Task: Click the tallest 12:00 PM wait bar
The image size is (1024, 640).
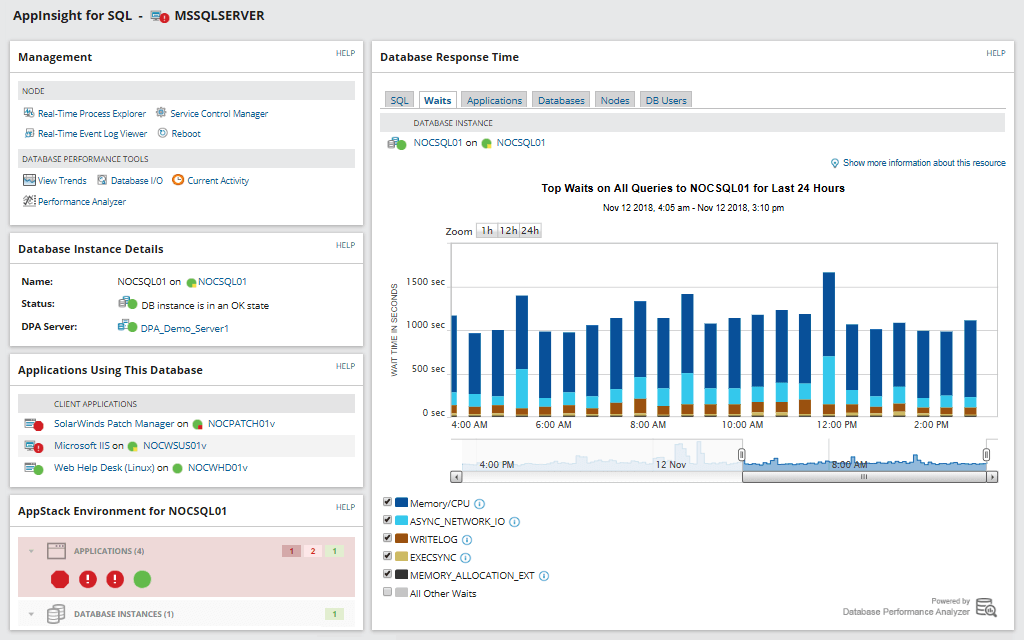Action: pos(829,344)
